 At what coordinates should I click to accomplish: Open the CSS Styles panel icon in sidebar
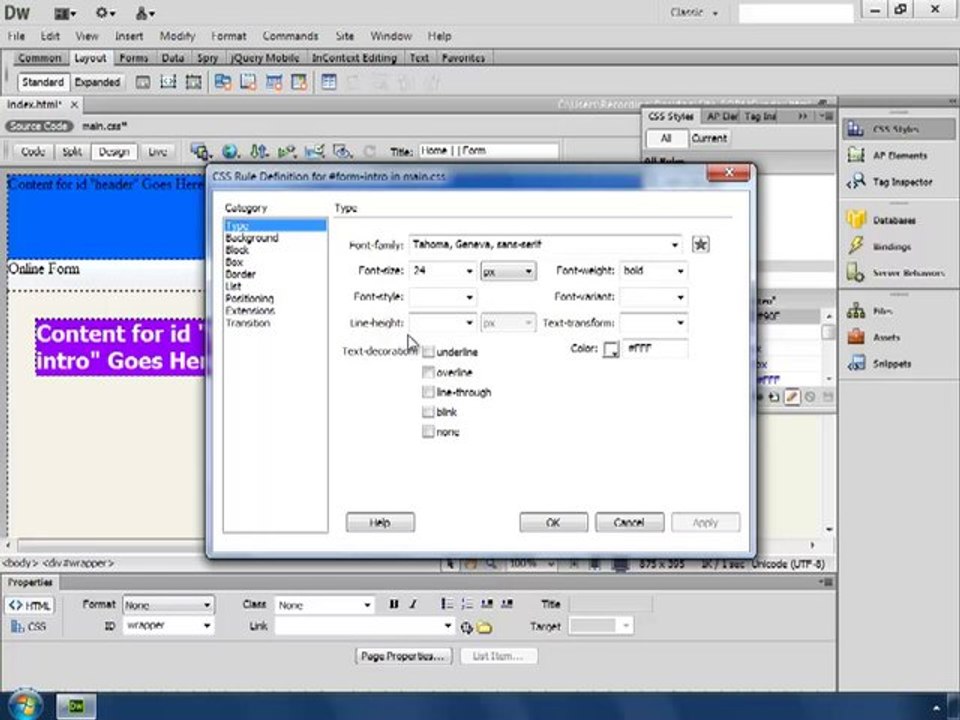pyautogui.click(x=855, y=129)
